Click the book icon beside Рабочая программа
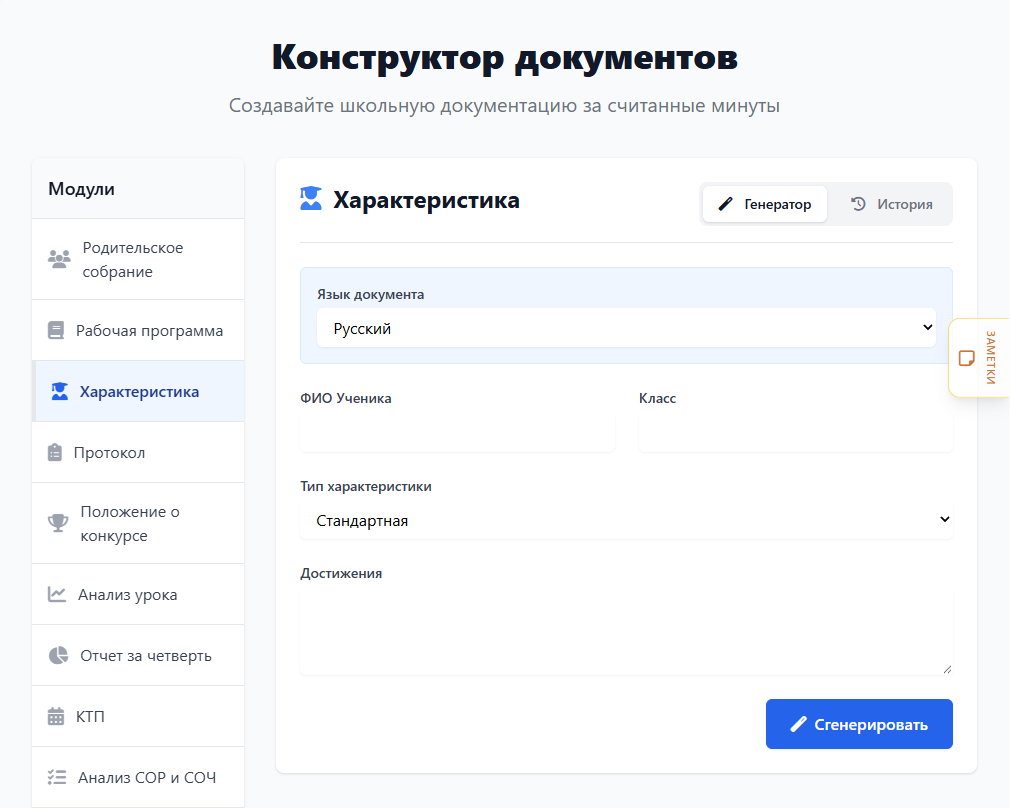Screen dimensions: 1010x808 click(x=56, y=331)
